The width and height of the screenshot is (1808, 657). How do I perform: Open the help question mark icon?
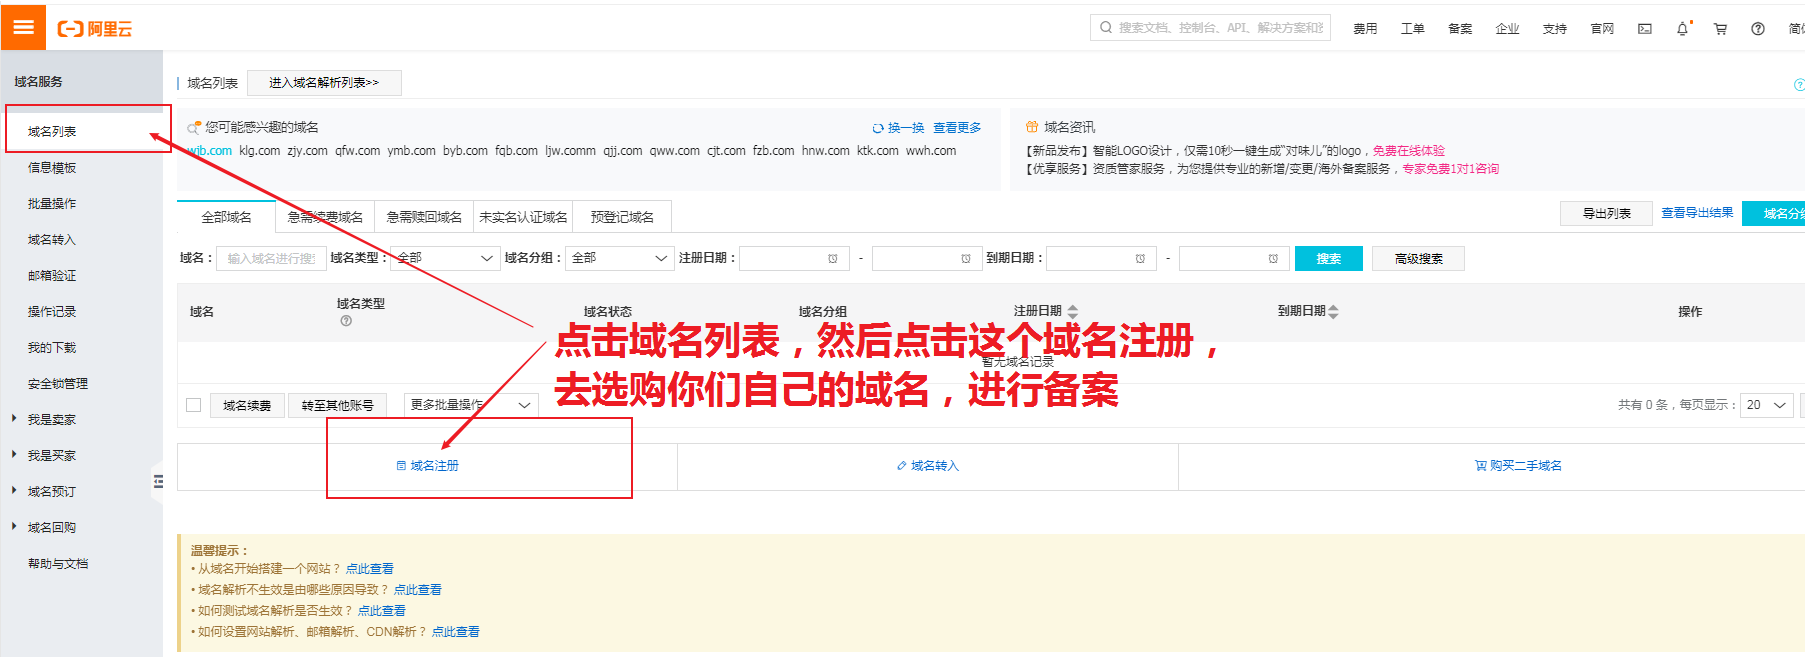1758,29
